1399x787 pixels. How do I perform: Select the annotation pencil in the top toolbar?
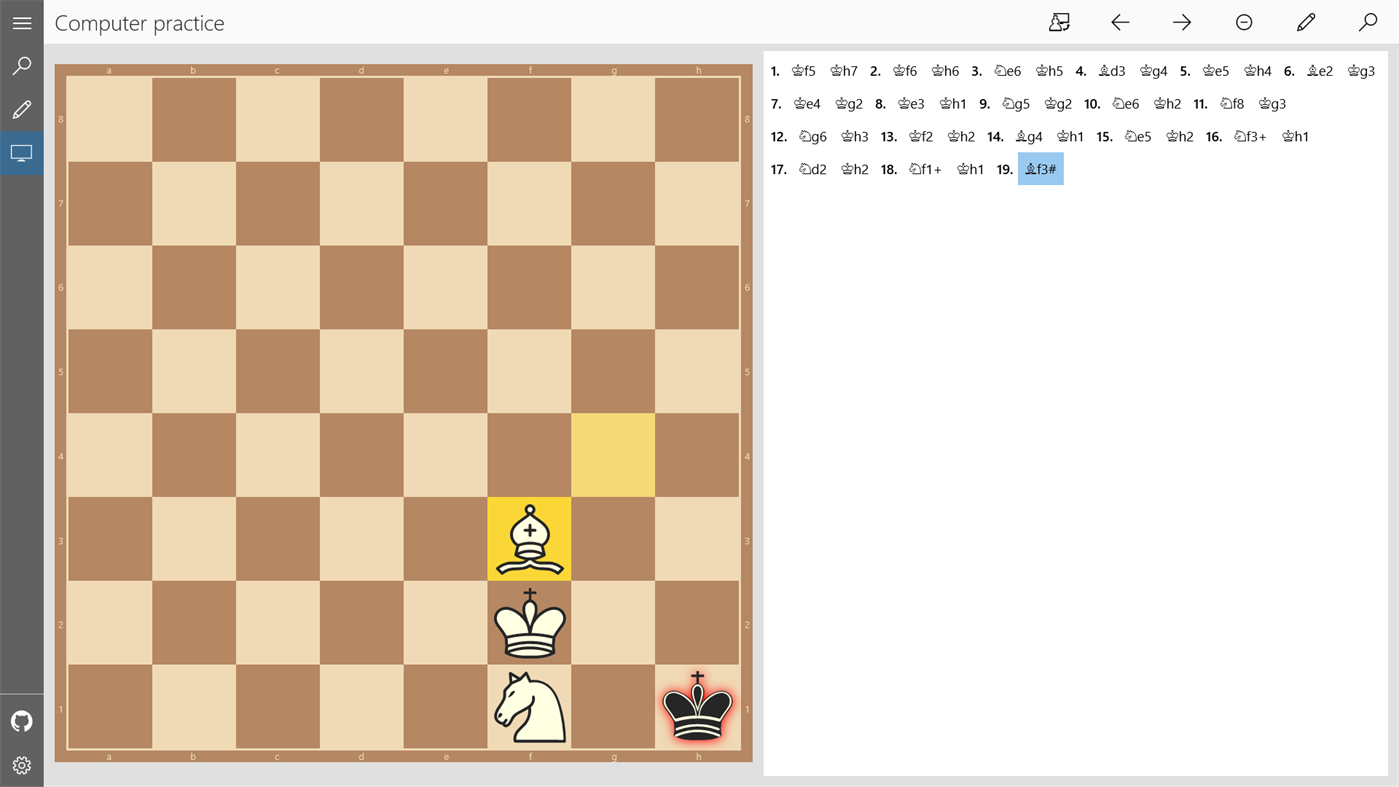pyautogui.click(x=1305, y=21)
